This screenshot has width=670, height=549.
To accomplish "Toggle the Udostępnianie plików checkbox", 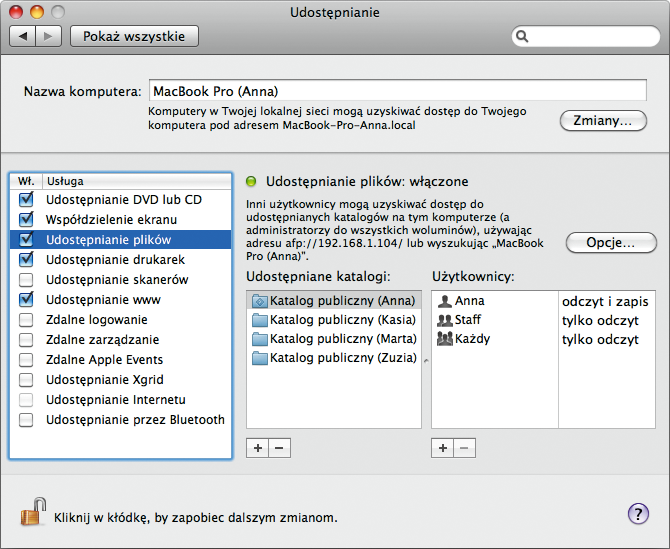I will point(26,239).
